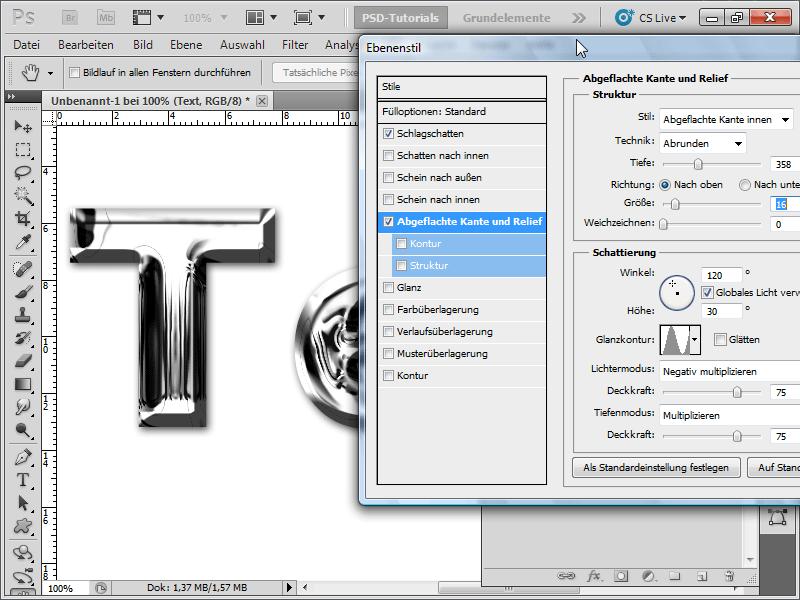Enable the Struktur sub-option checkbox

(402, 266)
